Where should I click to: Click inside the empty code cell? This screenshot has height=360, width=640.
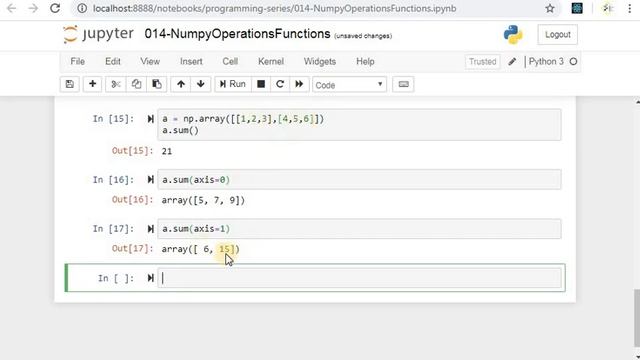pyautogui.click(x=359, y=278)
